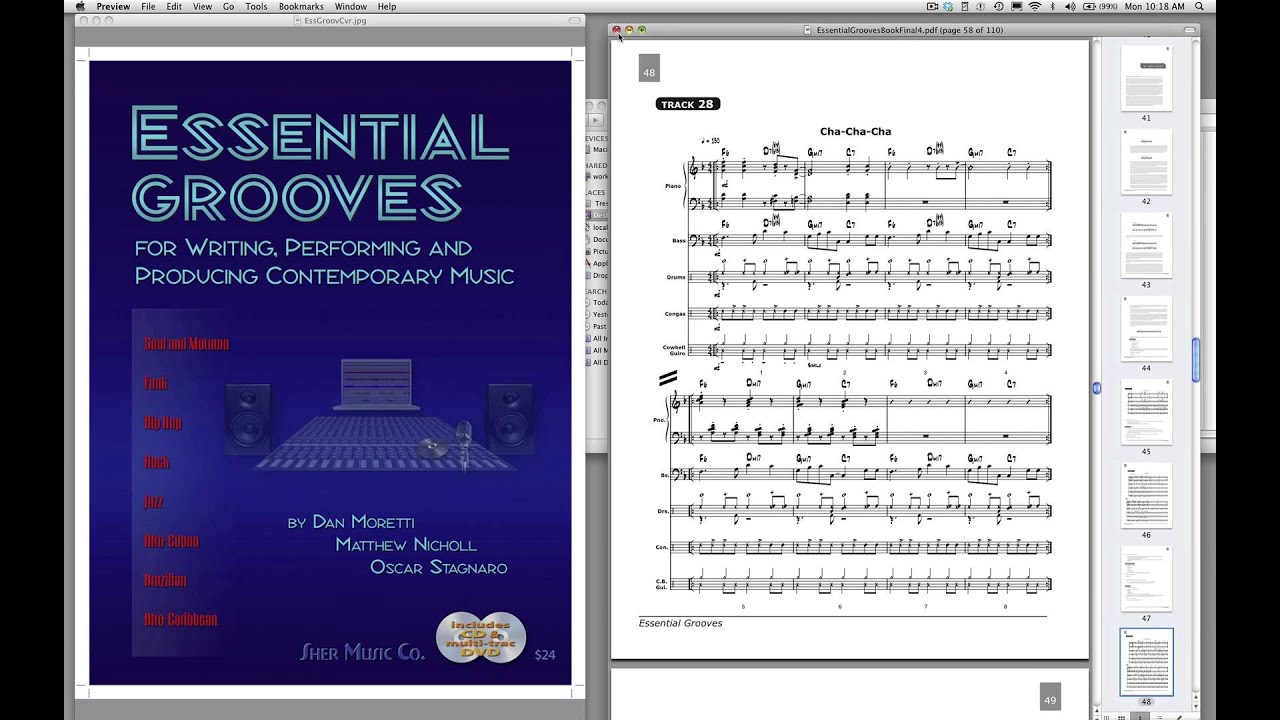1280x720 pixels.
Task: Minimize the EssentialGroovesBookFinal4.pdf window
Action: pyautogui.click(x=629, y=30)
